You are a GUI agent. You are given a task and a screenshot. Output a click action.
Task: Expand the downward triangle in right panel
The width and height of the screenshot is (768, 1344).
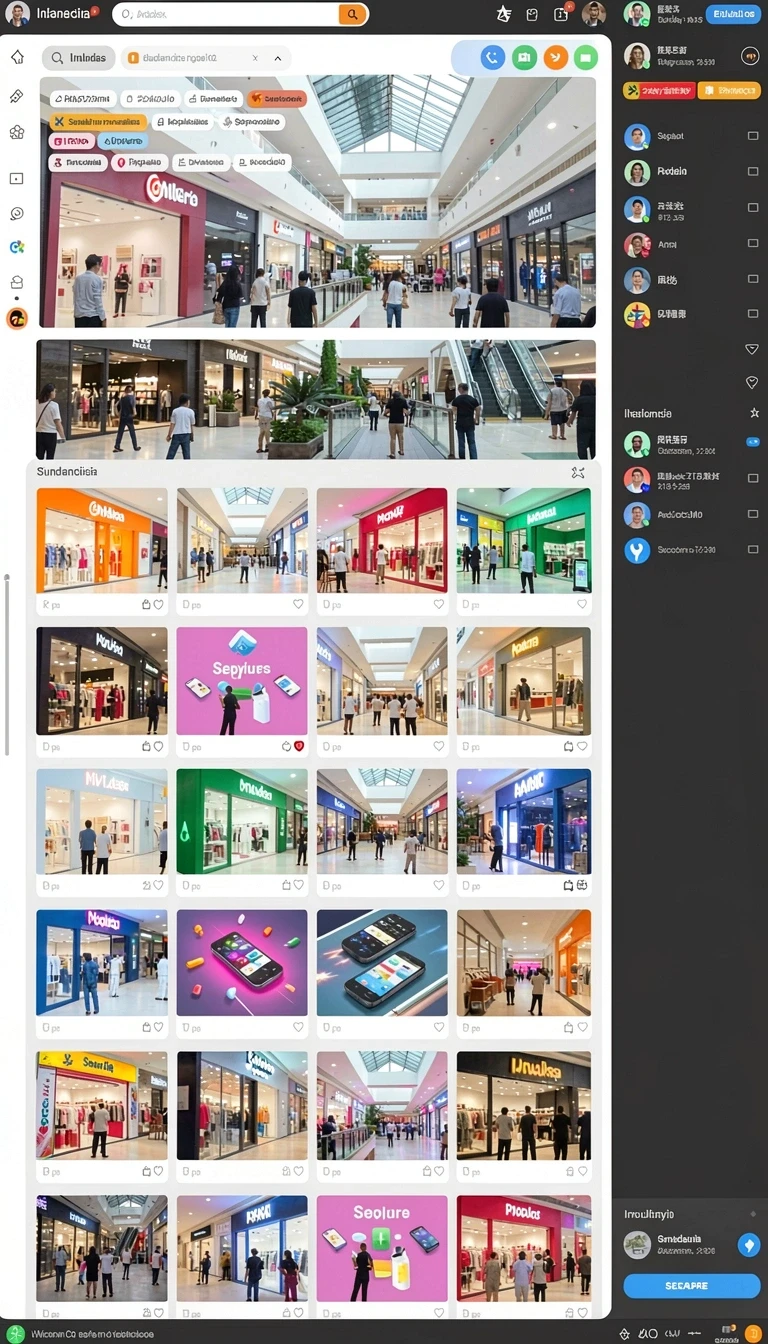pos(752,349)
